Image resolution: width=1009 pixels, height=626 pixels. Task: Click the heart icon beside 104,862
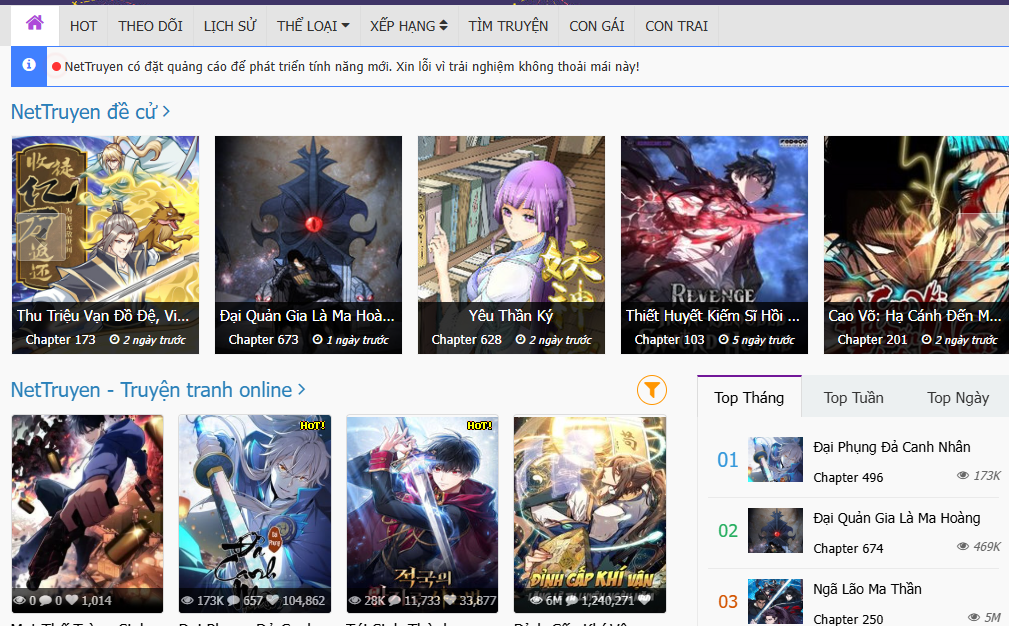(273, 600)
